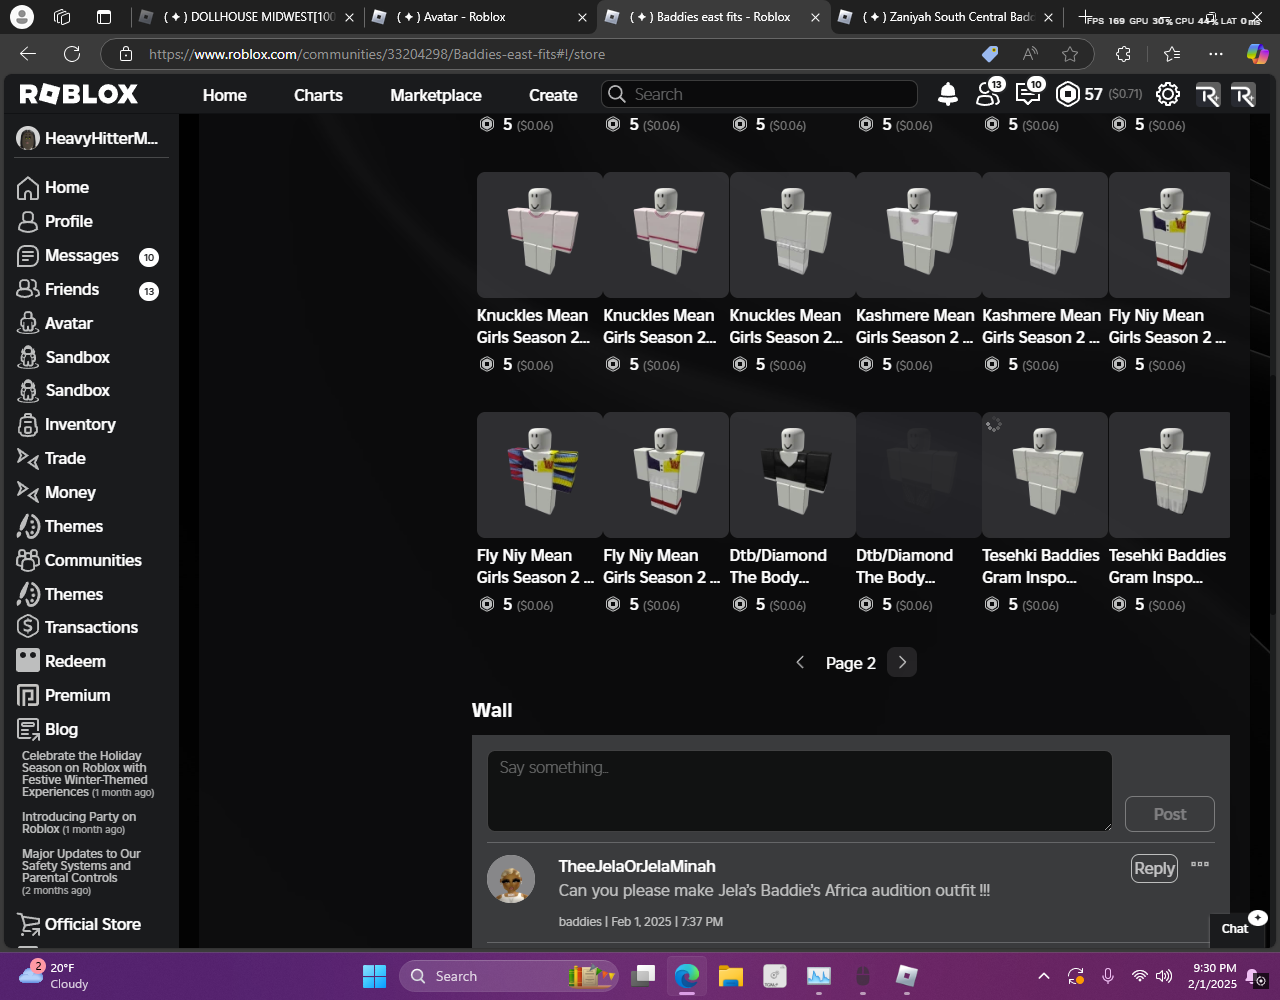The image size is (1280, 1000).
Task: Click the TheeJelaOrJelaMinah avatar picture
Action: pos(511,880)
